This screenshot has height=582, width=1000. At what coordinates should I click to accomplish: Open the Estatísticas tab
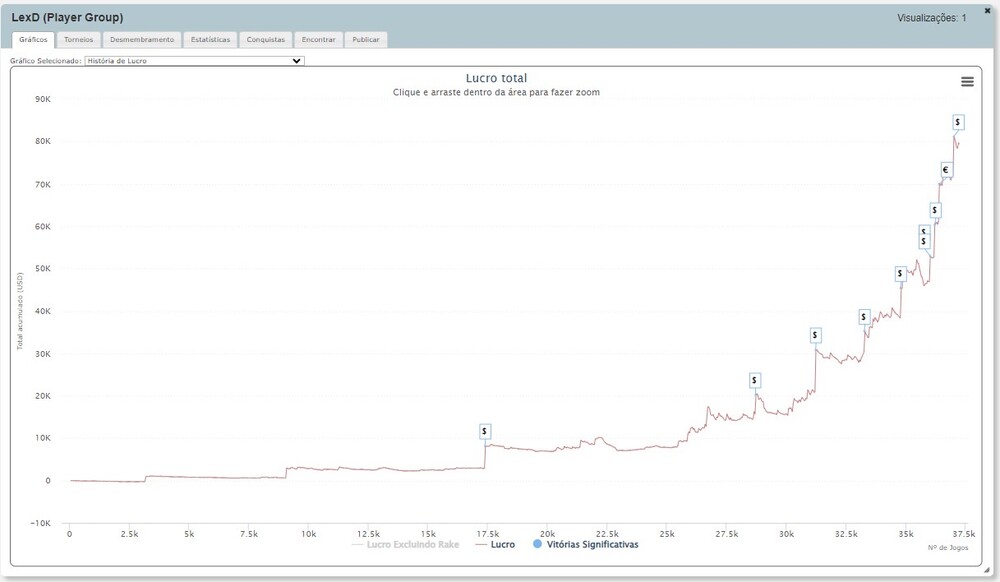click(210, 40)
